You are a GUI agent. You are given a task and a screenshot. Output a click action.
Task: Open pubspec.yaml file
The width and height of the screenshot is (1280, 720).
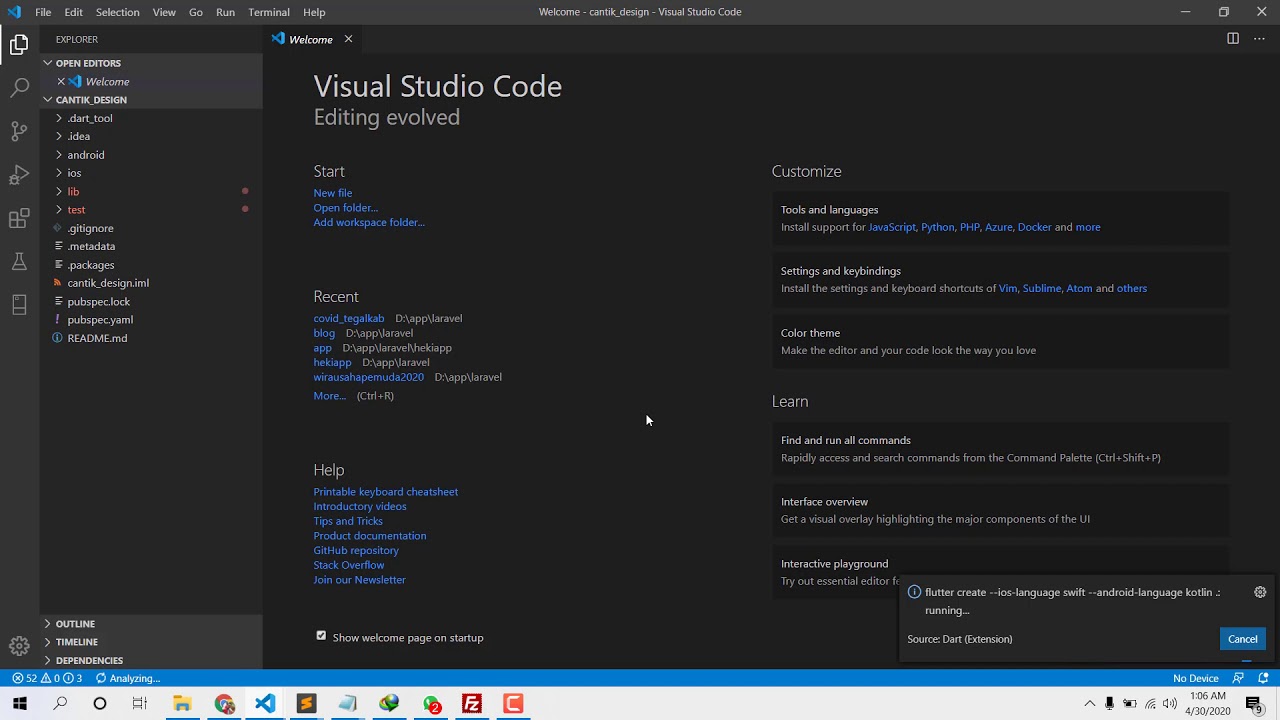click(150, 320)
